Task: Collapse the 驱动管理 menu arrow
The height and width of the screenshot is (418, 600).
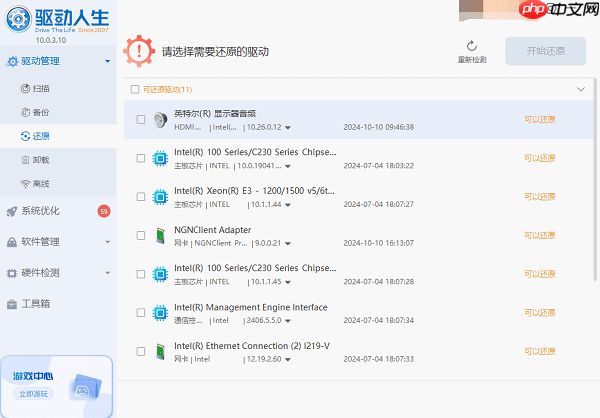Action: [x=108, y=61]
